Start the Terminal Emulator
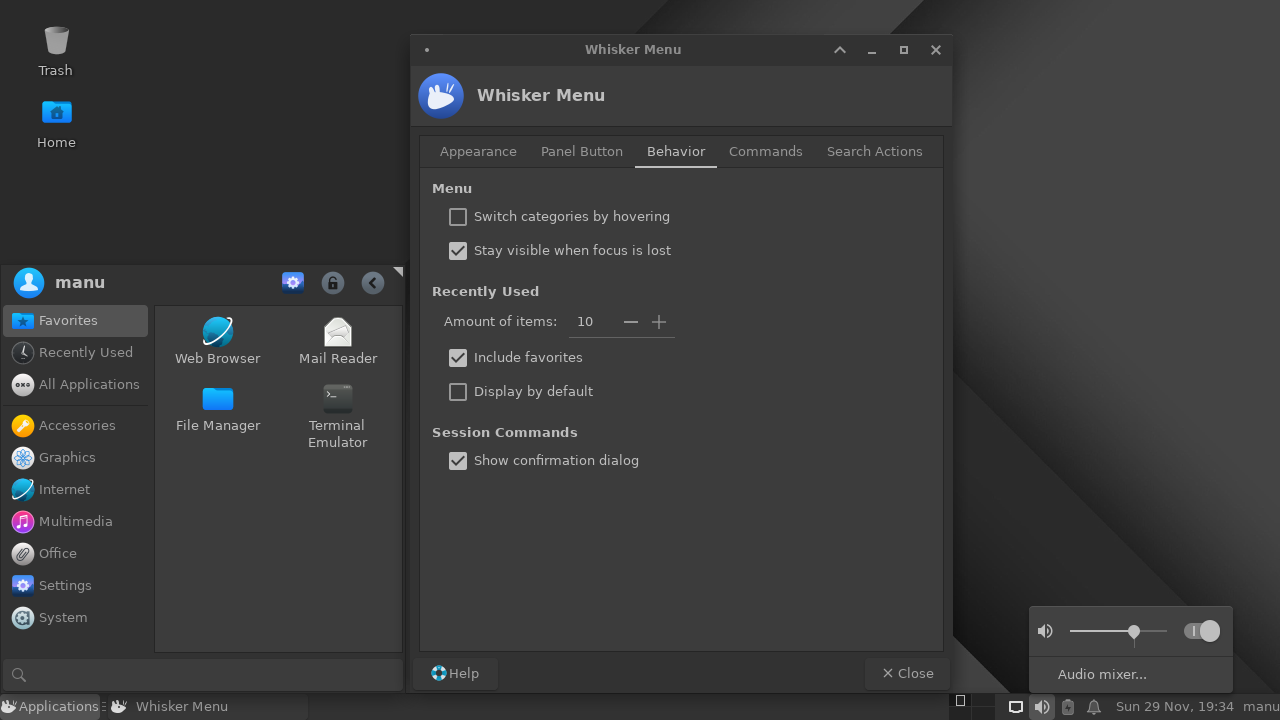This screenshot has height=720, width=1280. pos(337,407)
